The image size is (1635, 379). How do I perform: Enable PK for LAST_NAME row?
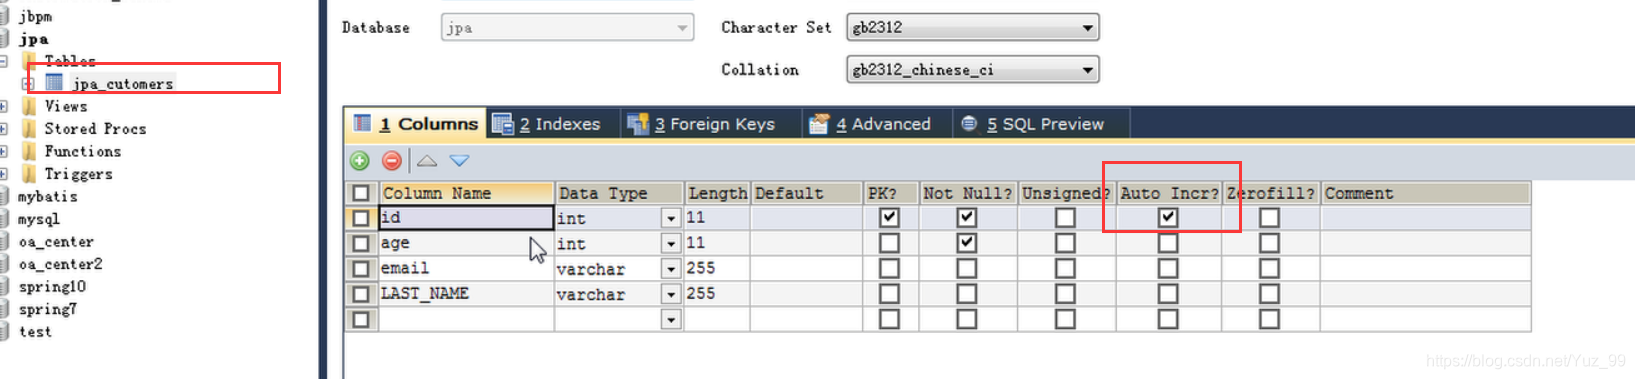point(889,294)
